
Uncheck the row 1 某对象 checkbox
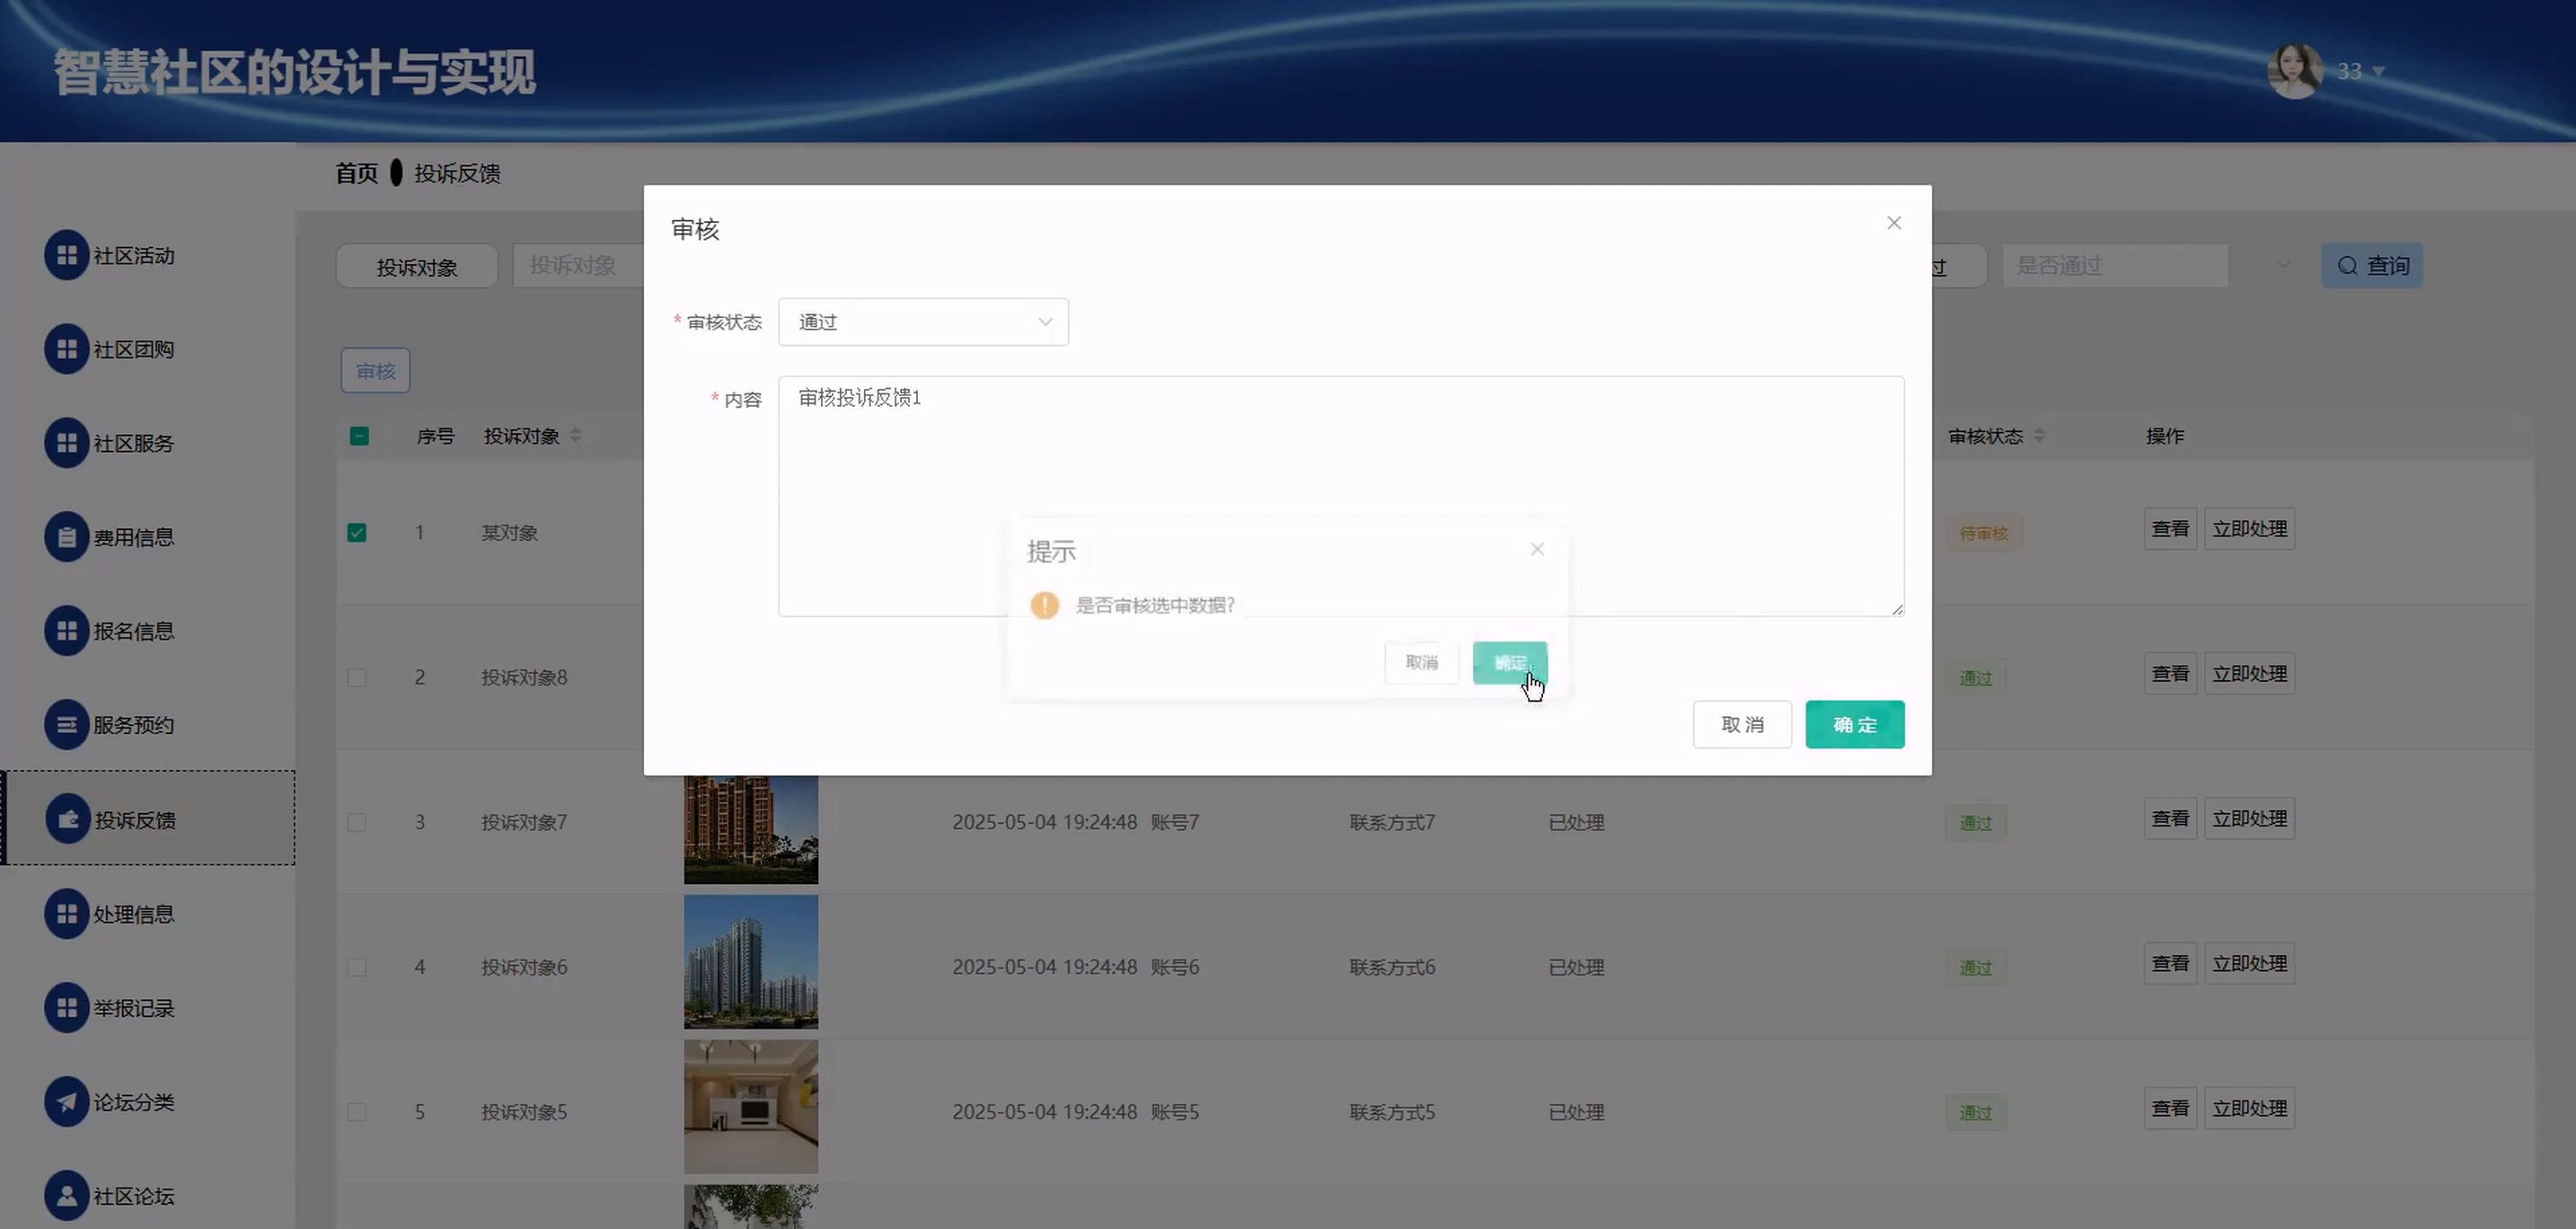[x=357, y=533]
